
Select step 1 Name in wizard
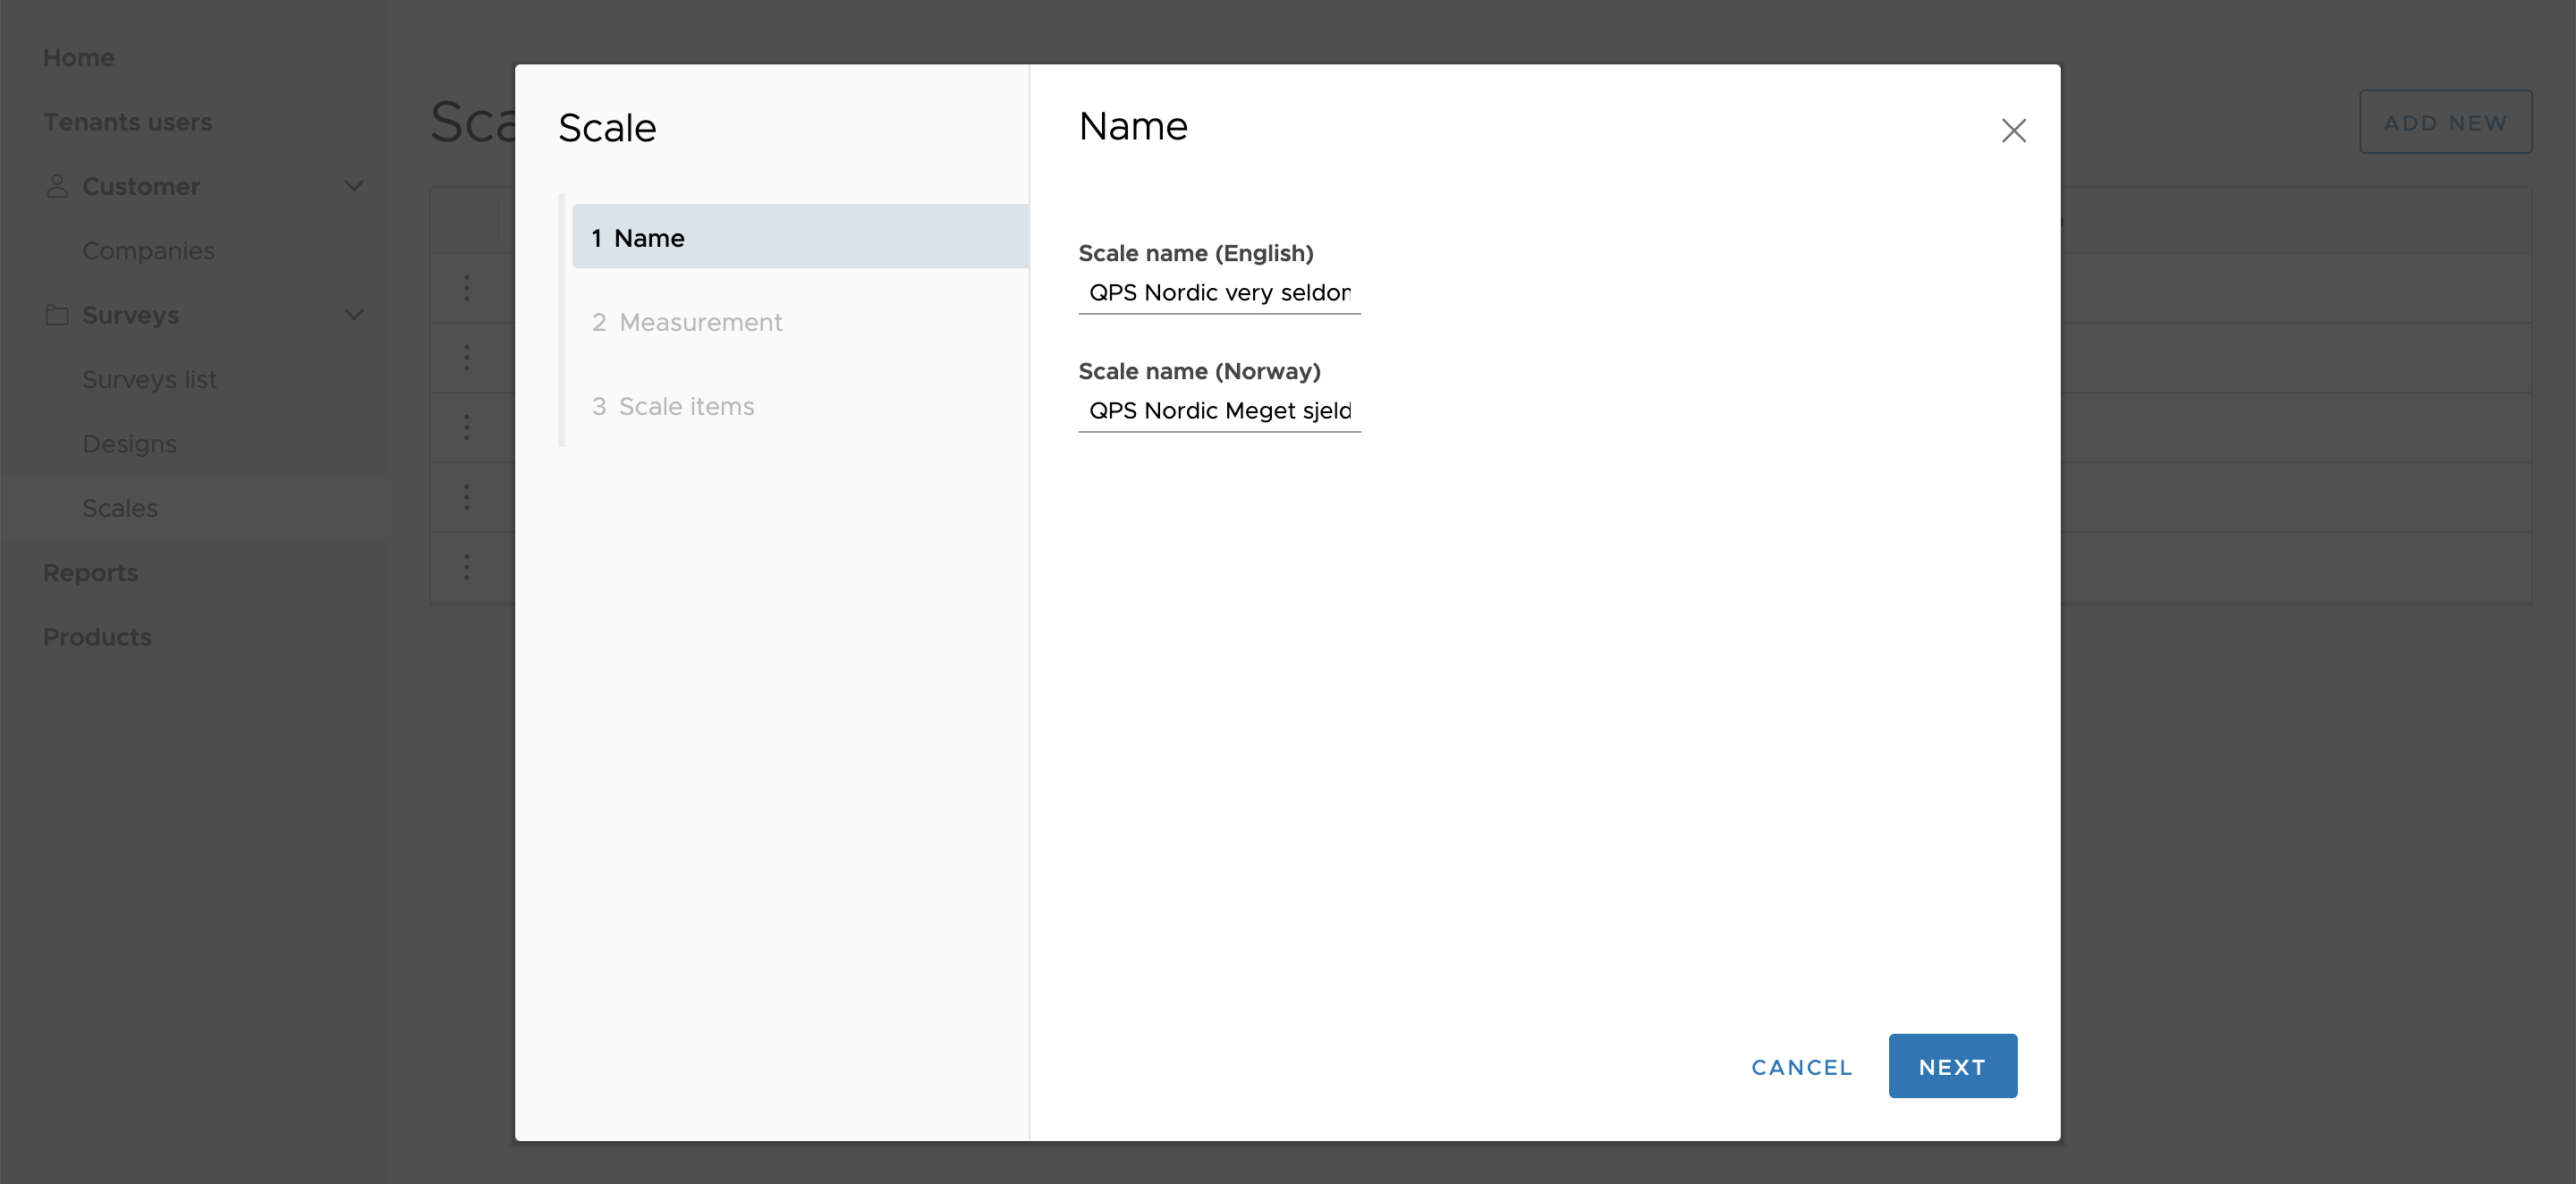[x=800, y=237]
